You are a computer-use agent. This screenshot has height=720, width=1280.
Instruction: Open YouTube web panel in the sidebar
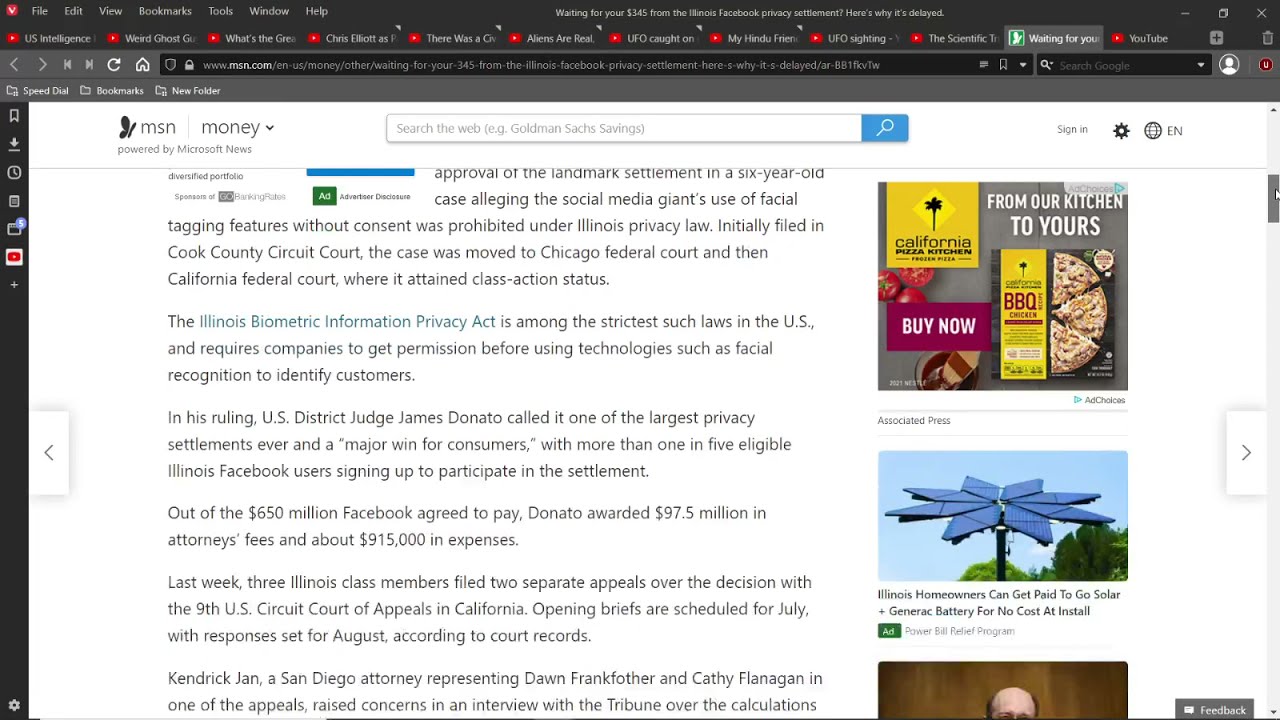pos(14,257)
